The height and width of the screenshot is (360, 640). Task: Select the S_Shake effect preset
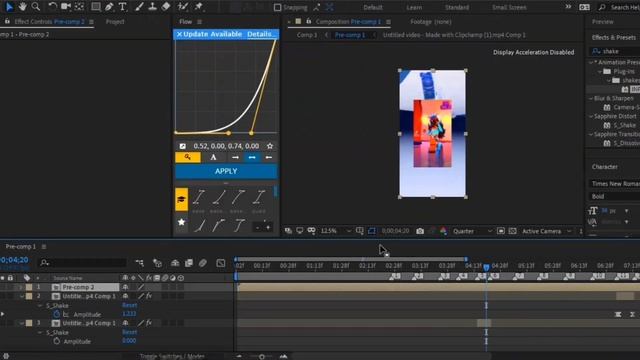[624, 125]
